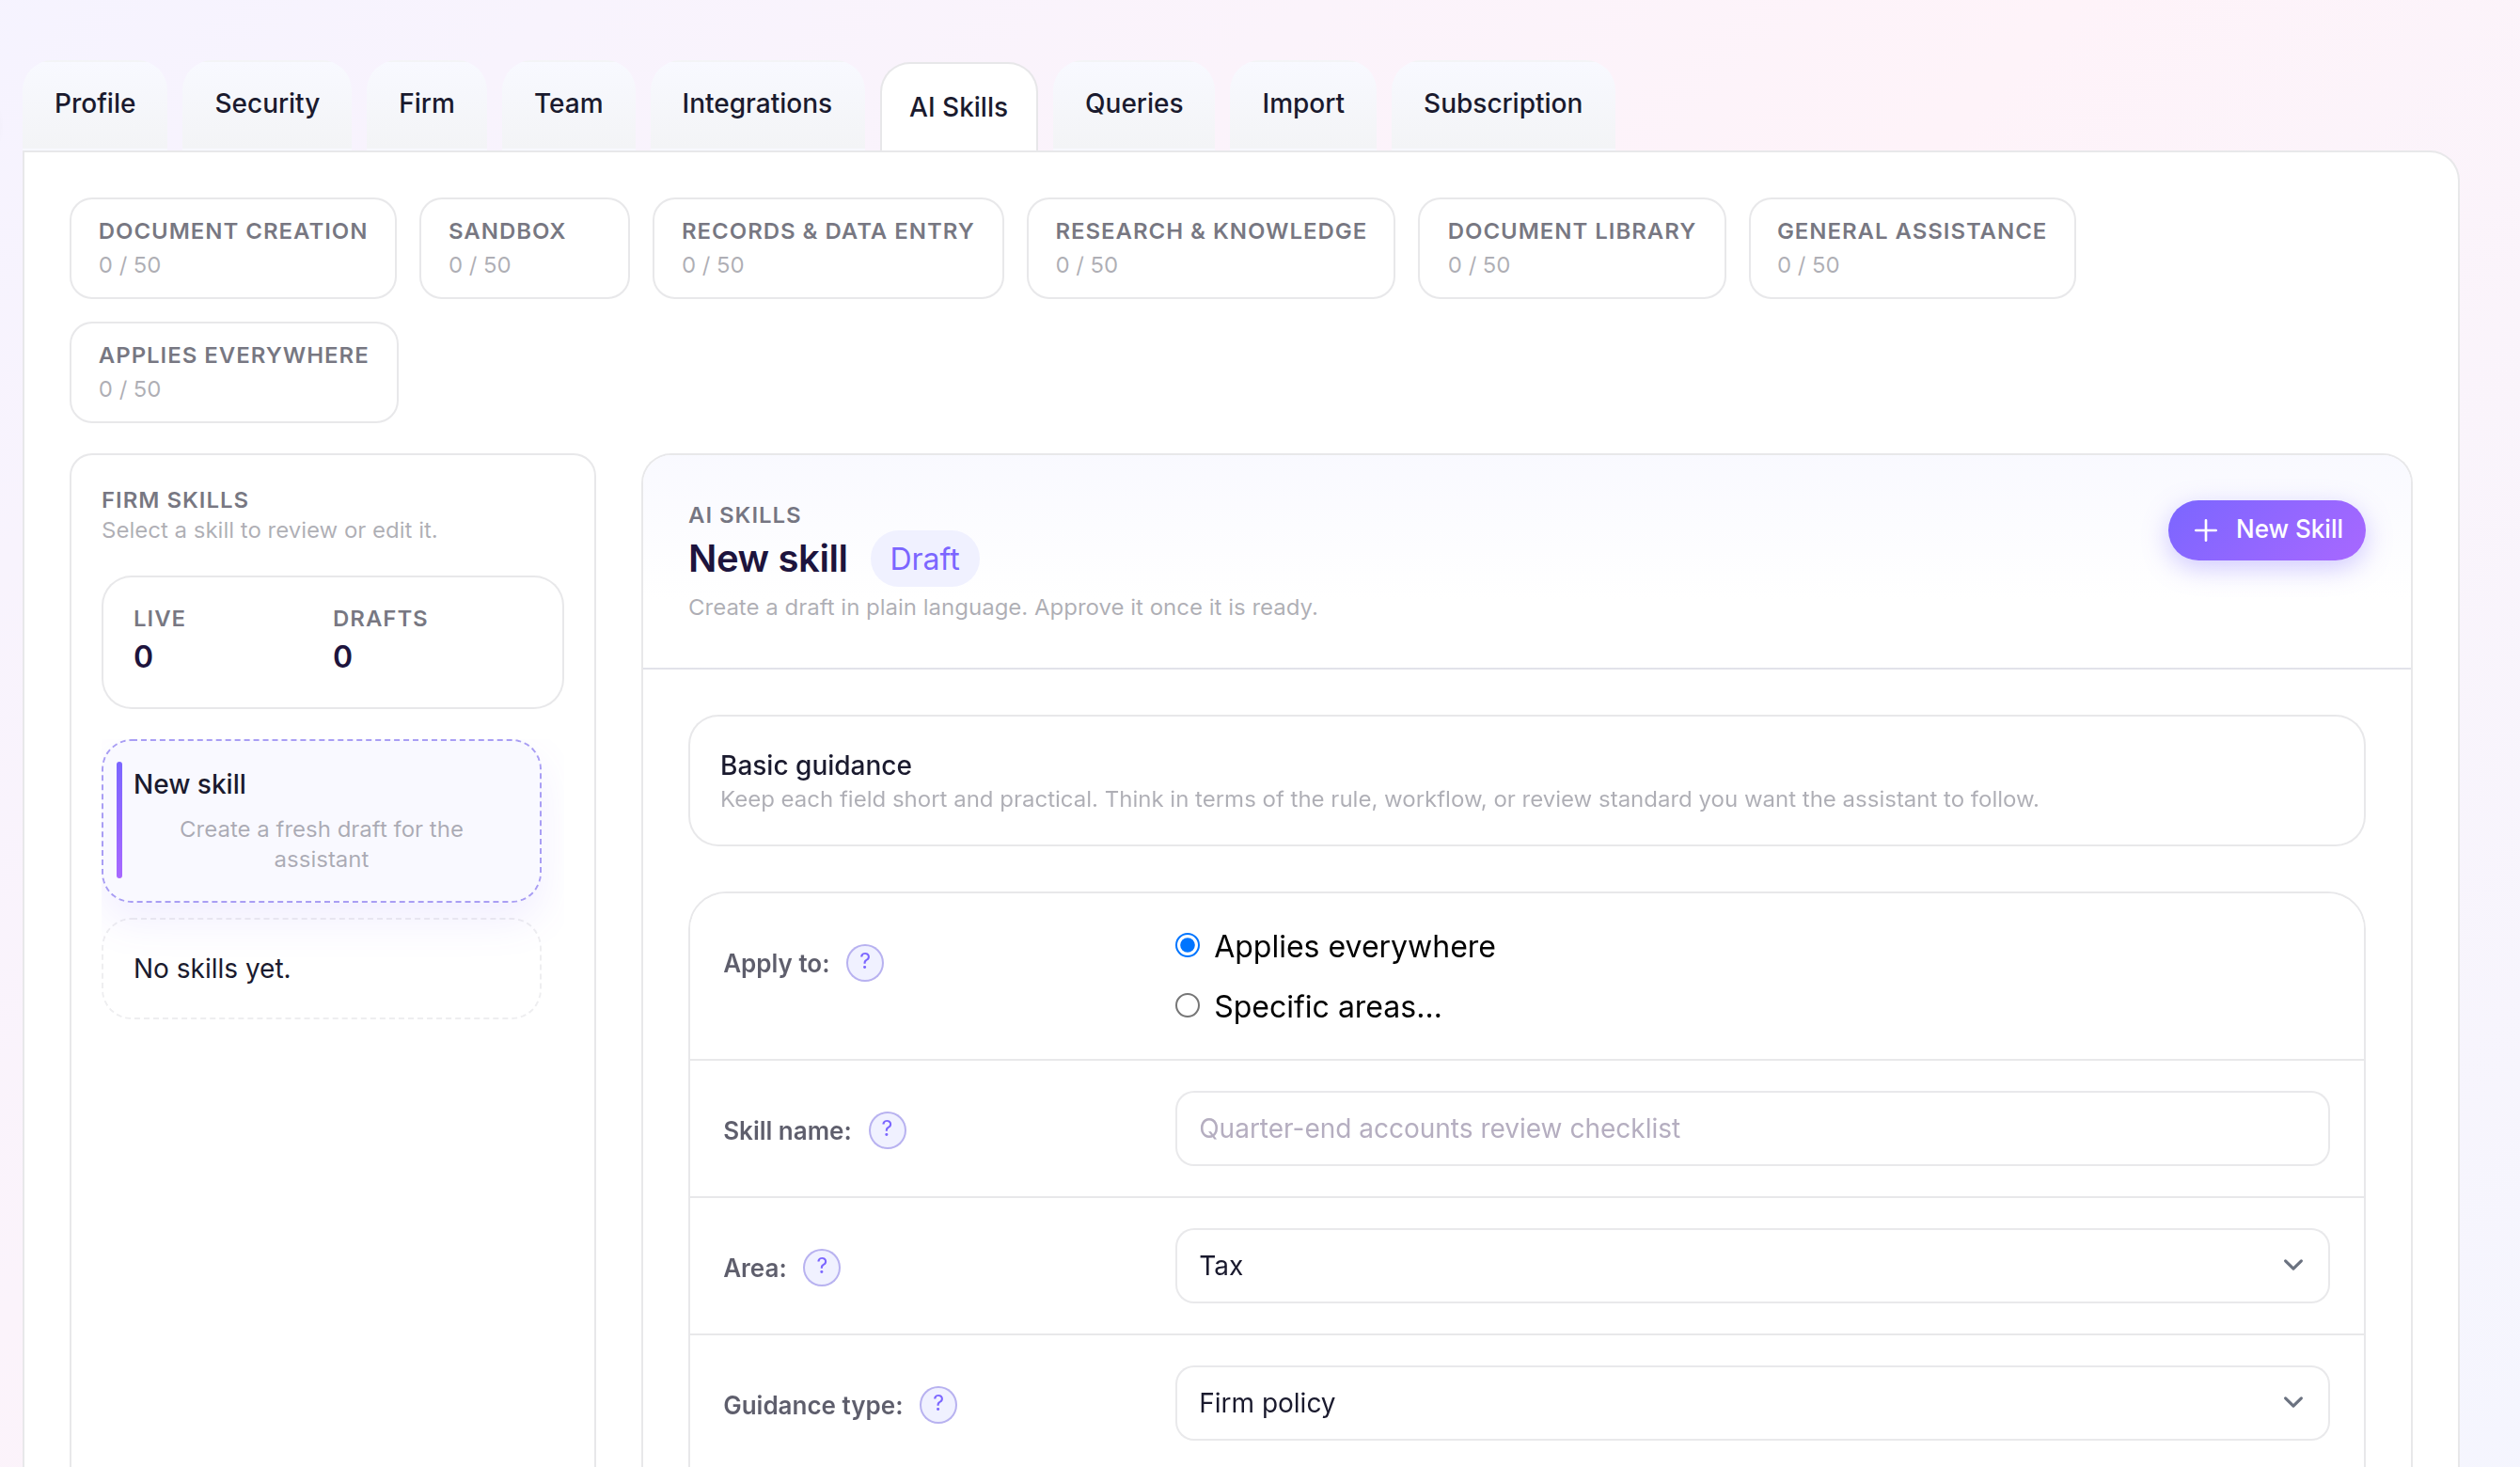
Task: Switch to the Import tab
Action: click(x=1303, y=104)
